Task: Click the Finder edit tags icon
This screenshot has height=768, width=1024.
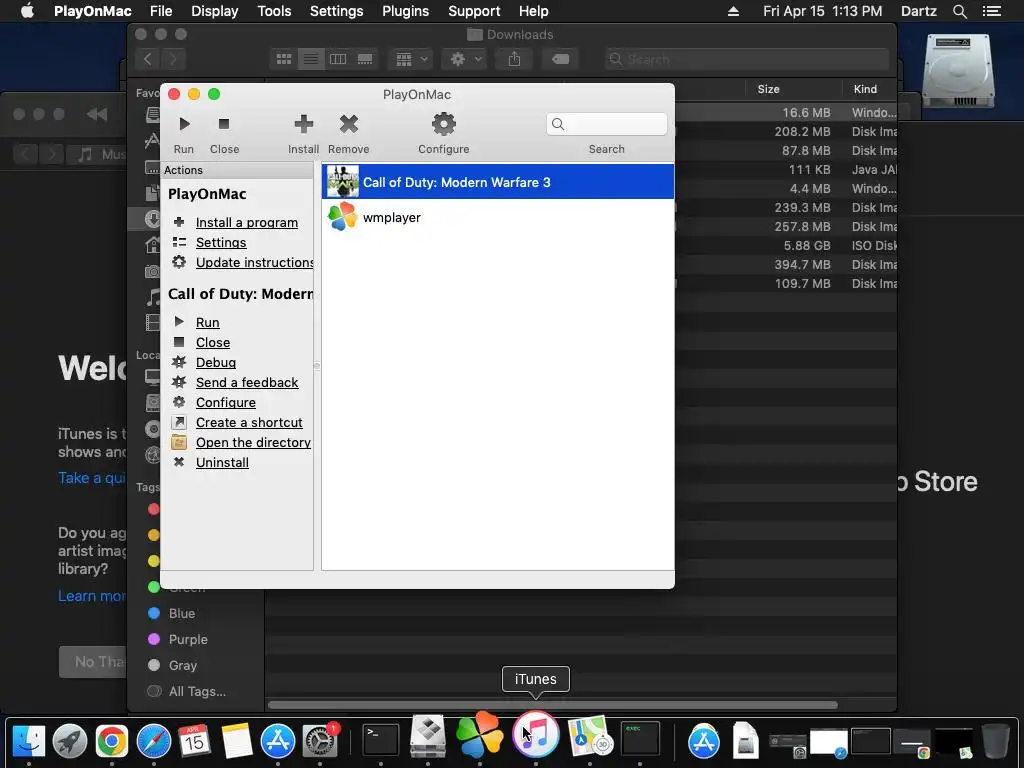Action: pos(560,59)
